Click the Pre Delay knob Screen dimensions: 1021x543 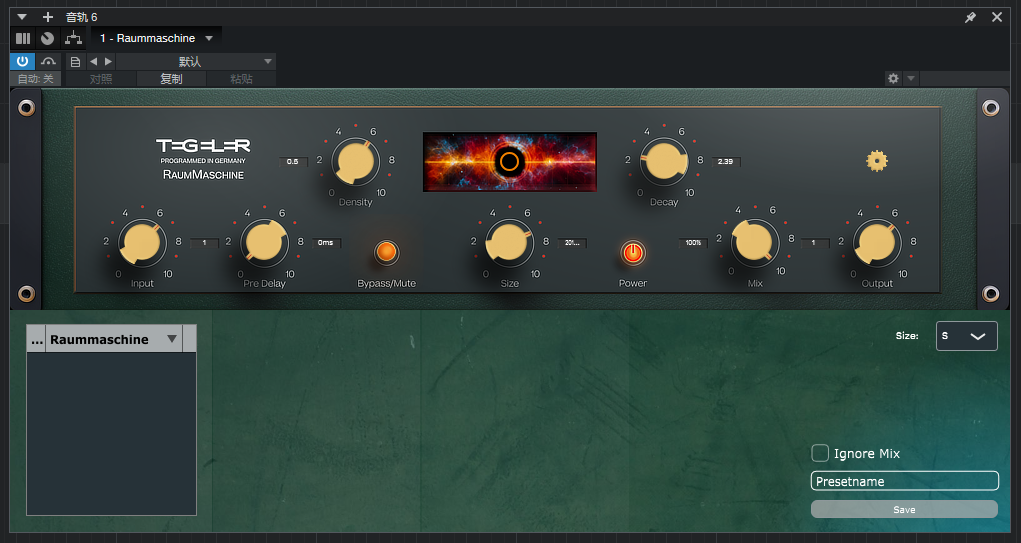point(264,242)
